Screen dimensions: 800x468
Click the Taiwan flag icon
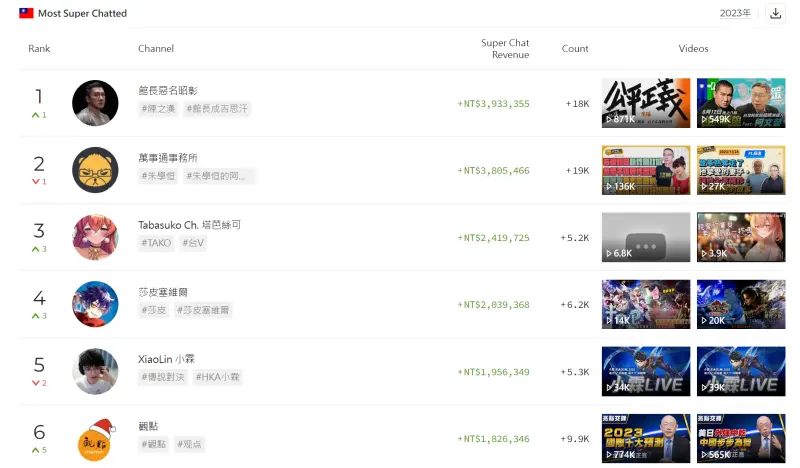click(26, 13)
